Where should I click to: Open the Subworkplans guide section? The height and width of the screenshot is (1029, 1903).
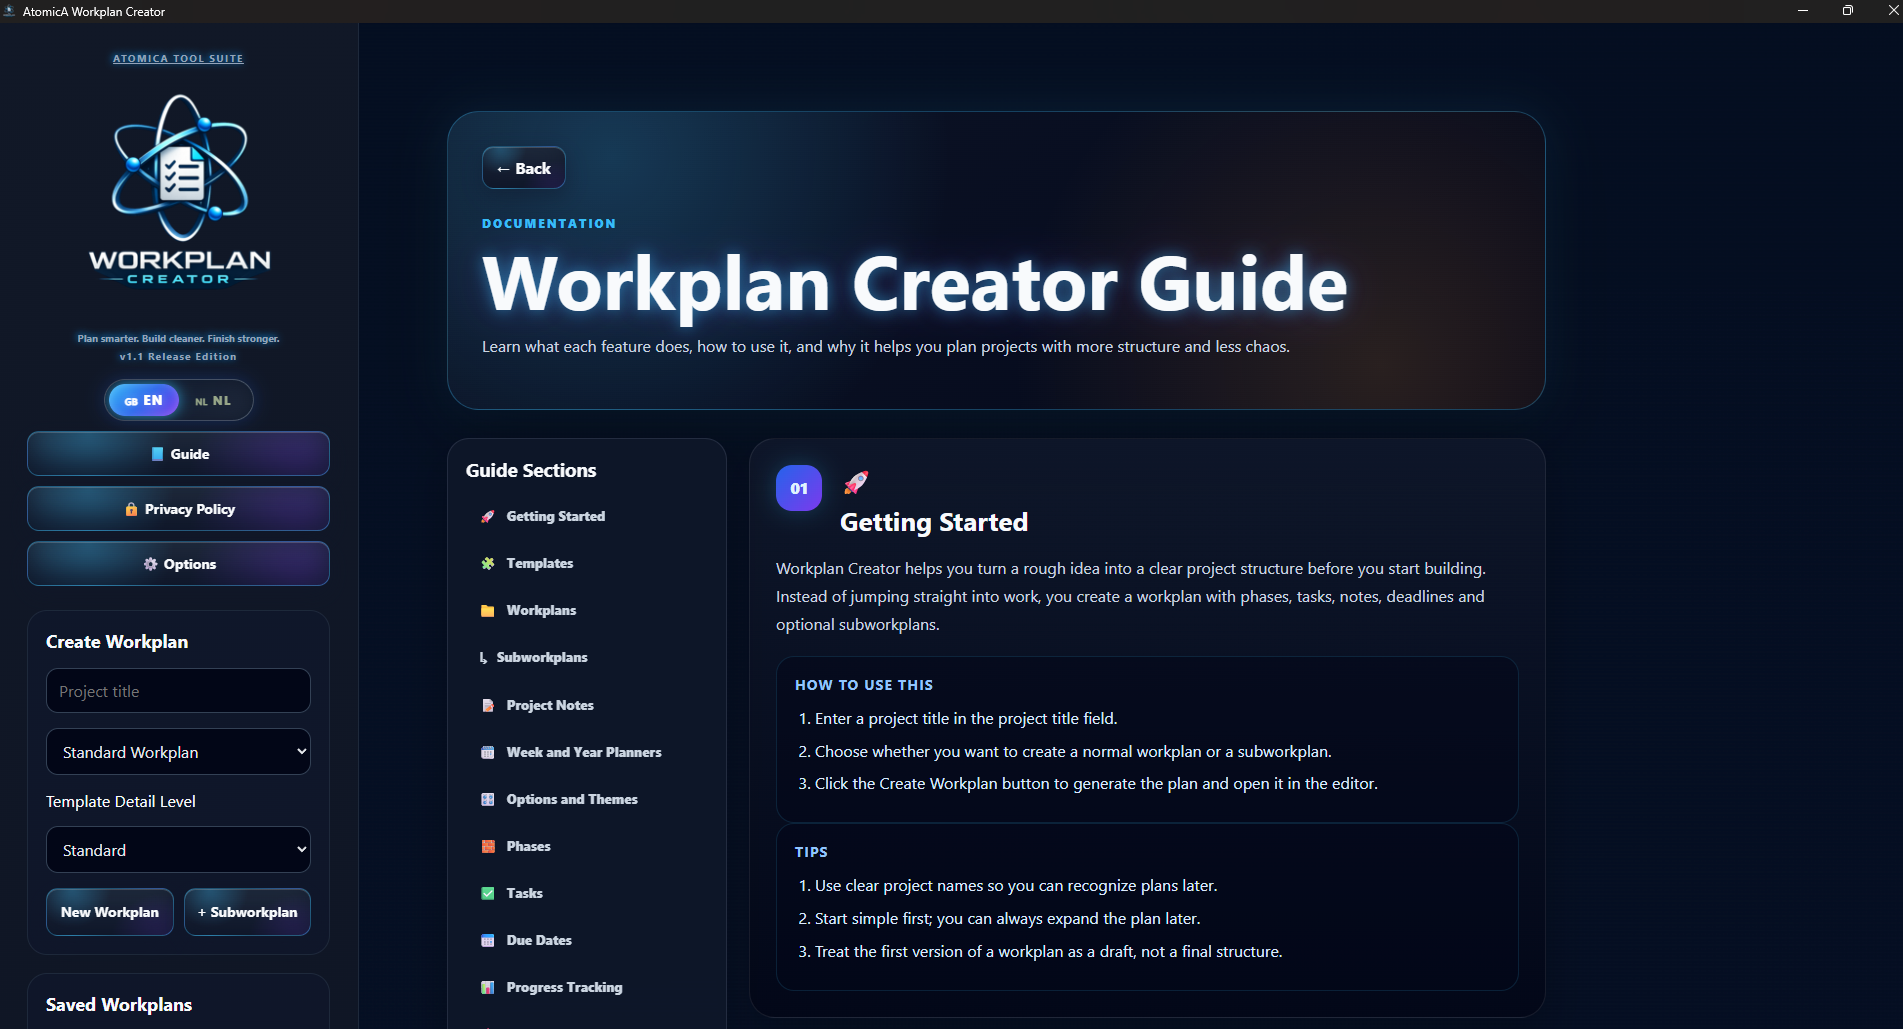point(586,658)
